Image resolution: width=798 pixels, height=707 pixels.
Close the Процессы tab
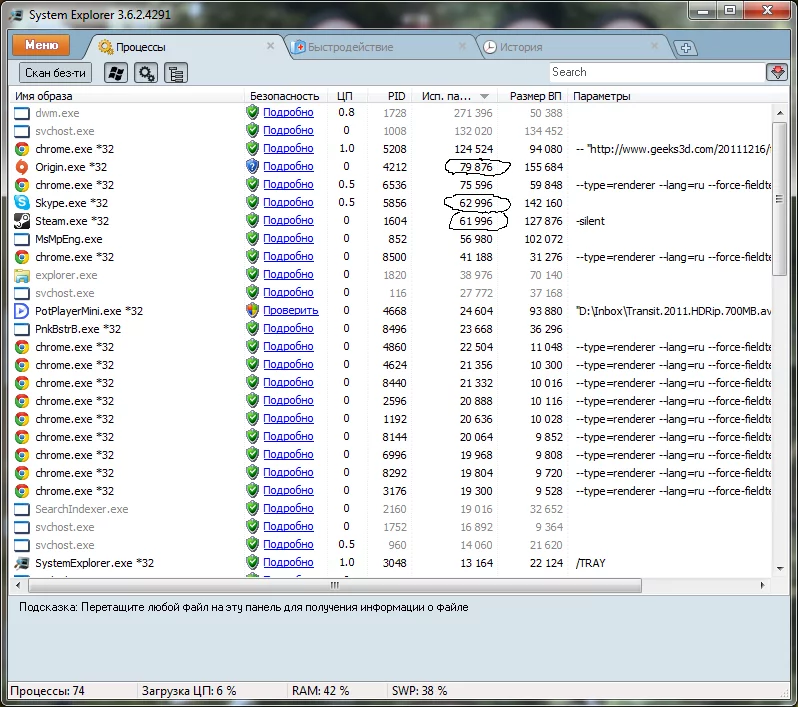coord(270,46)
